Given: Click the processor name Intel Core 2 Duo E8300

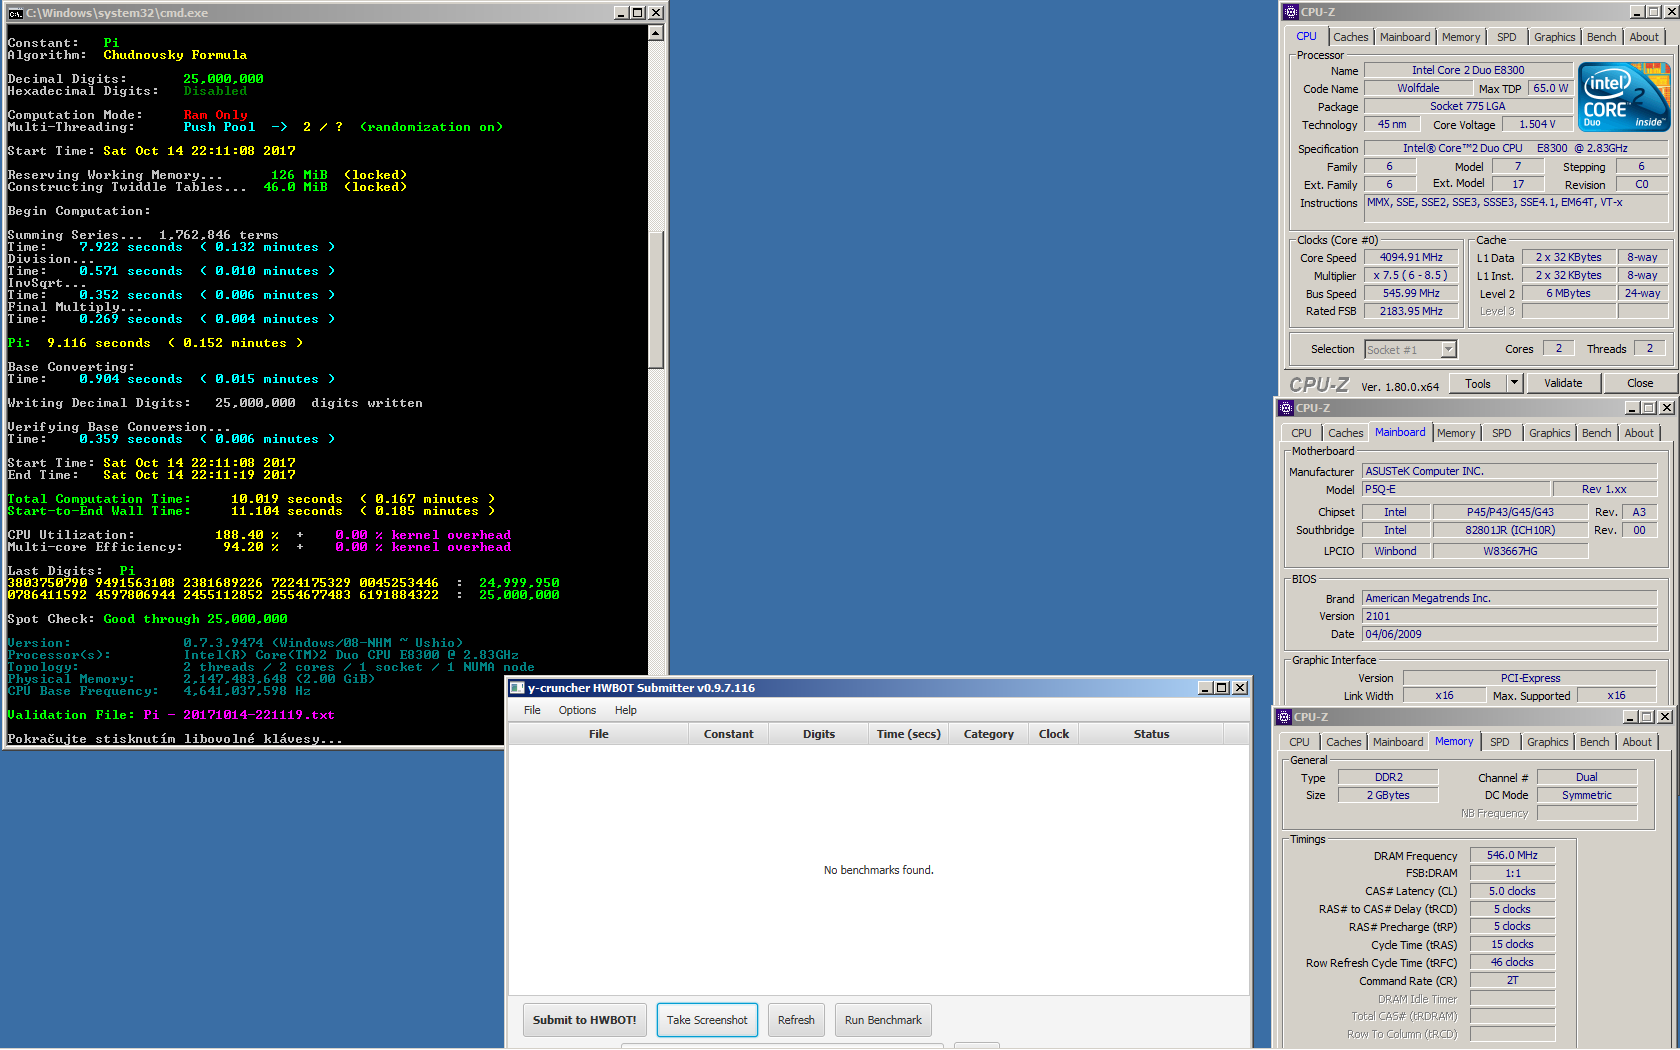Looking at the screenshot, I should tap(1467, 70).
